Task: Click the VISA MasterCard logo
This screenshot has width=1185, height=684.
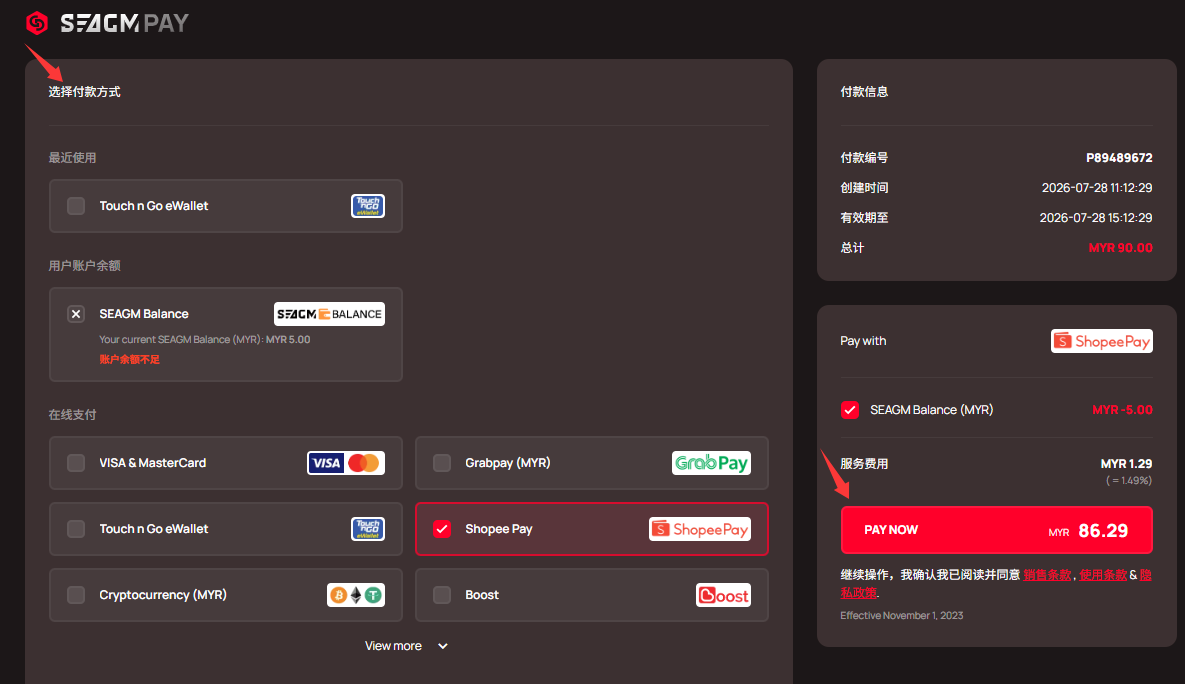Action: [345, 463]
